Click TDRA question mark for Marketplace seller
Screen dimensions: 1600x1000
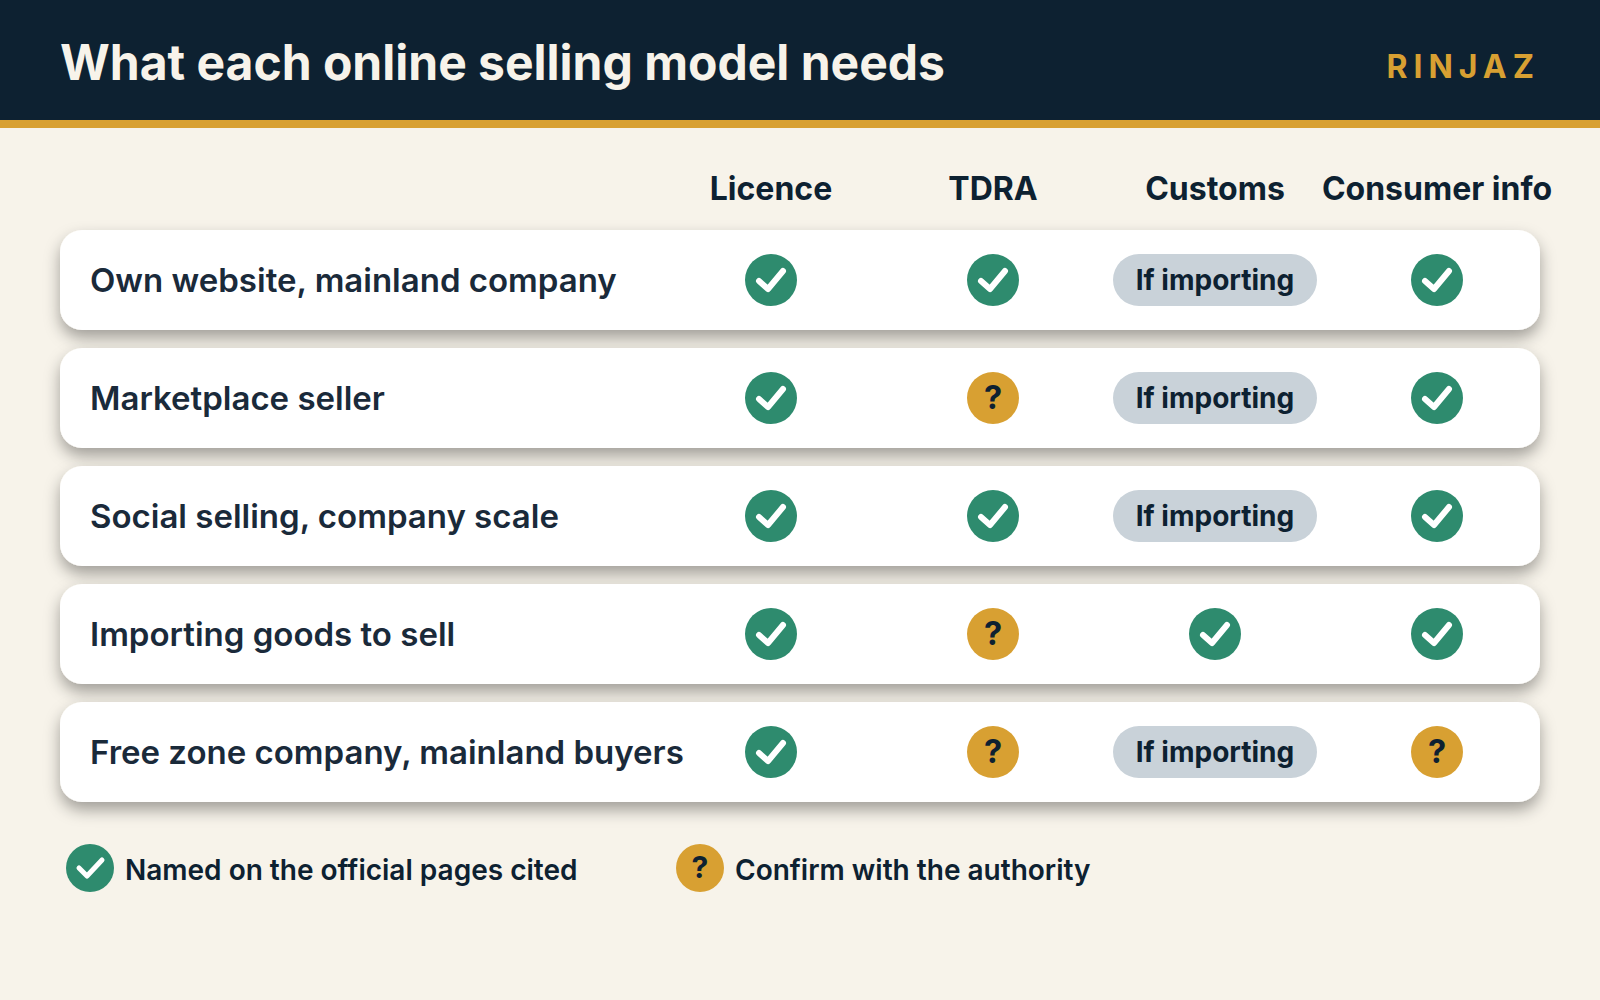pyautogui.click(x=993, y=398)
